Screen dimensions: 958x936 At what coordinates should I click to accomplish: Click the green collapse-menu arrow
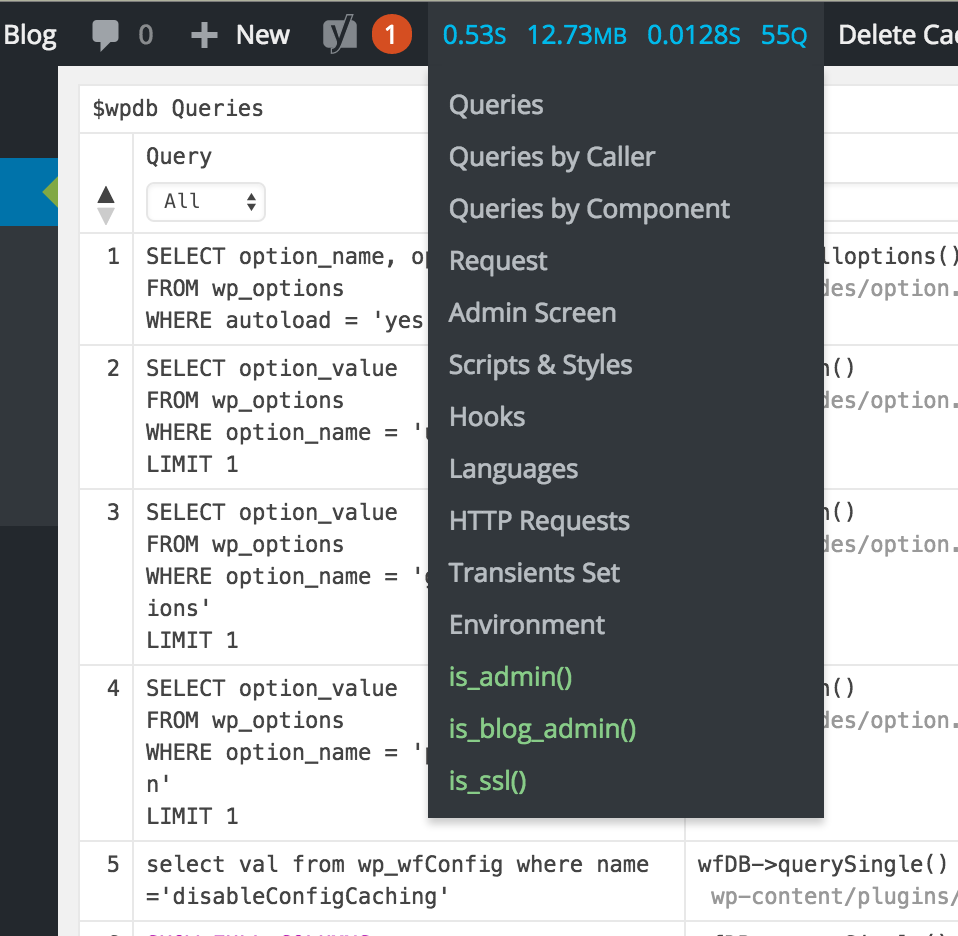[x=50, y=192]
